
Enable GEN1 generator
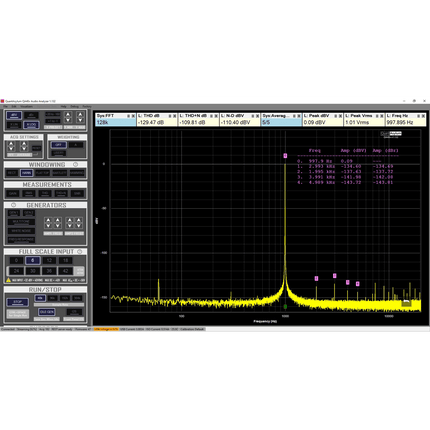click(x=14, y=213)
